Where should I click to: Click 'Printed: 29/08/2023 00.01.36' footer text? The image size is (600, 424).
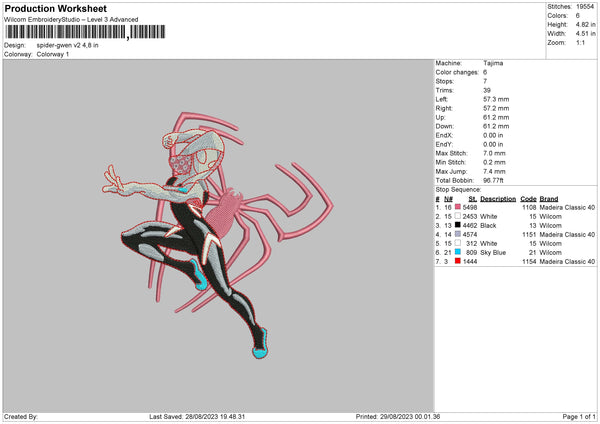tap(398, 417)
